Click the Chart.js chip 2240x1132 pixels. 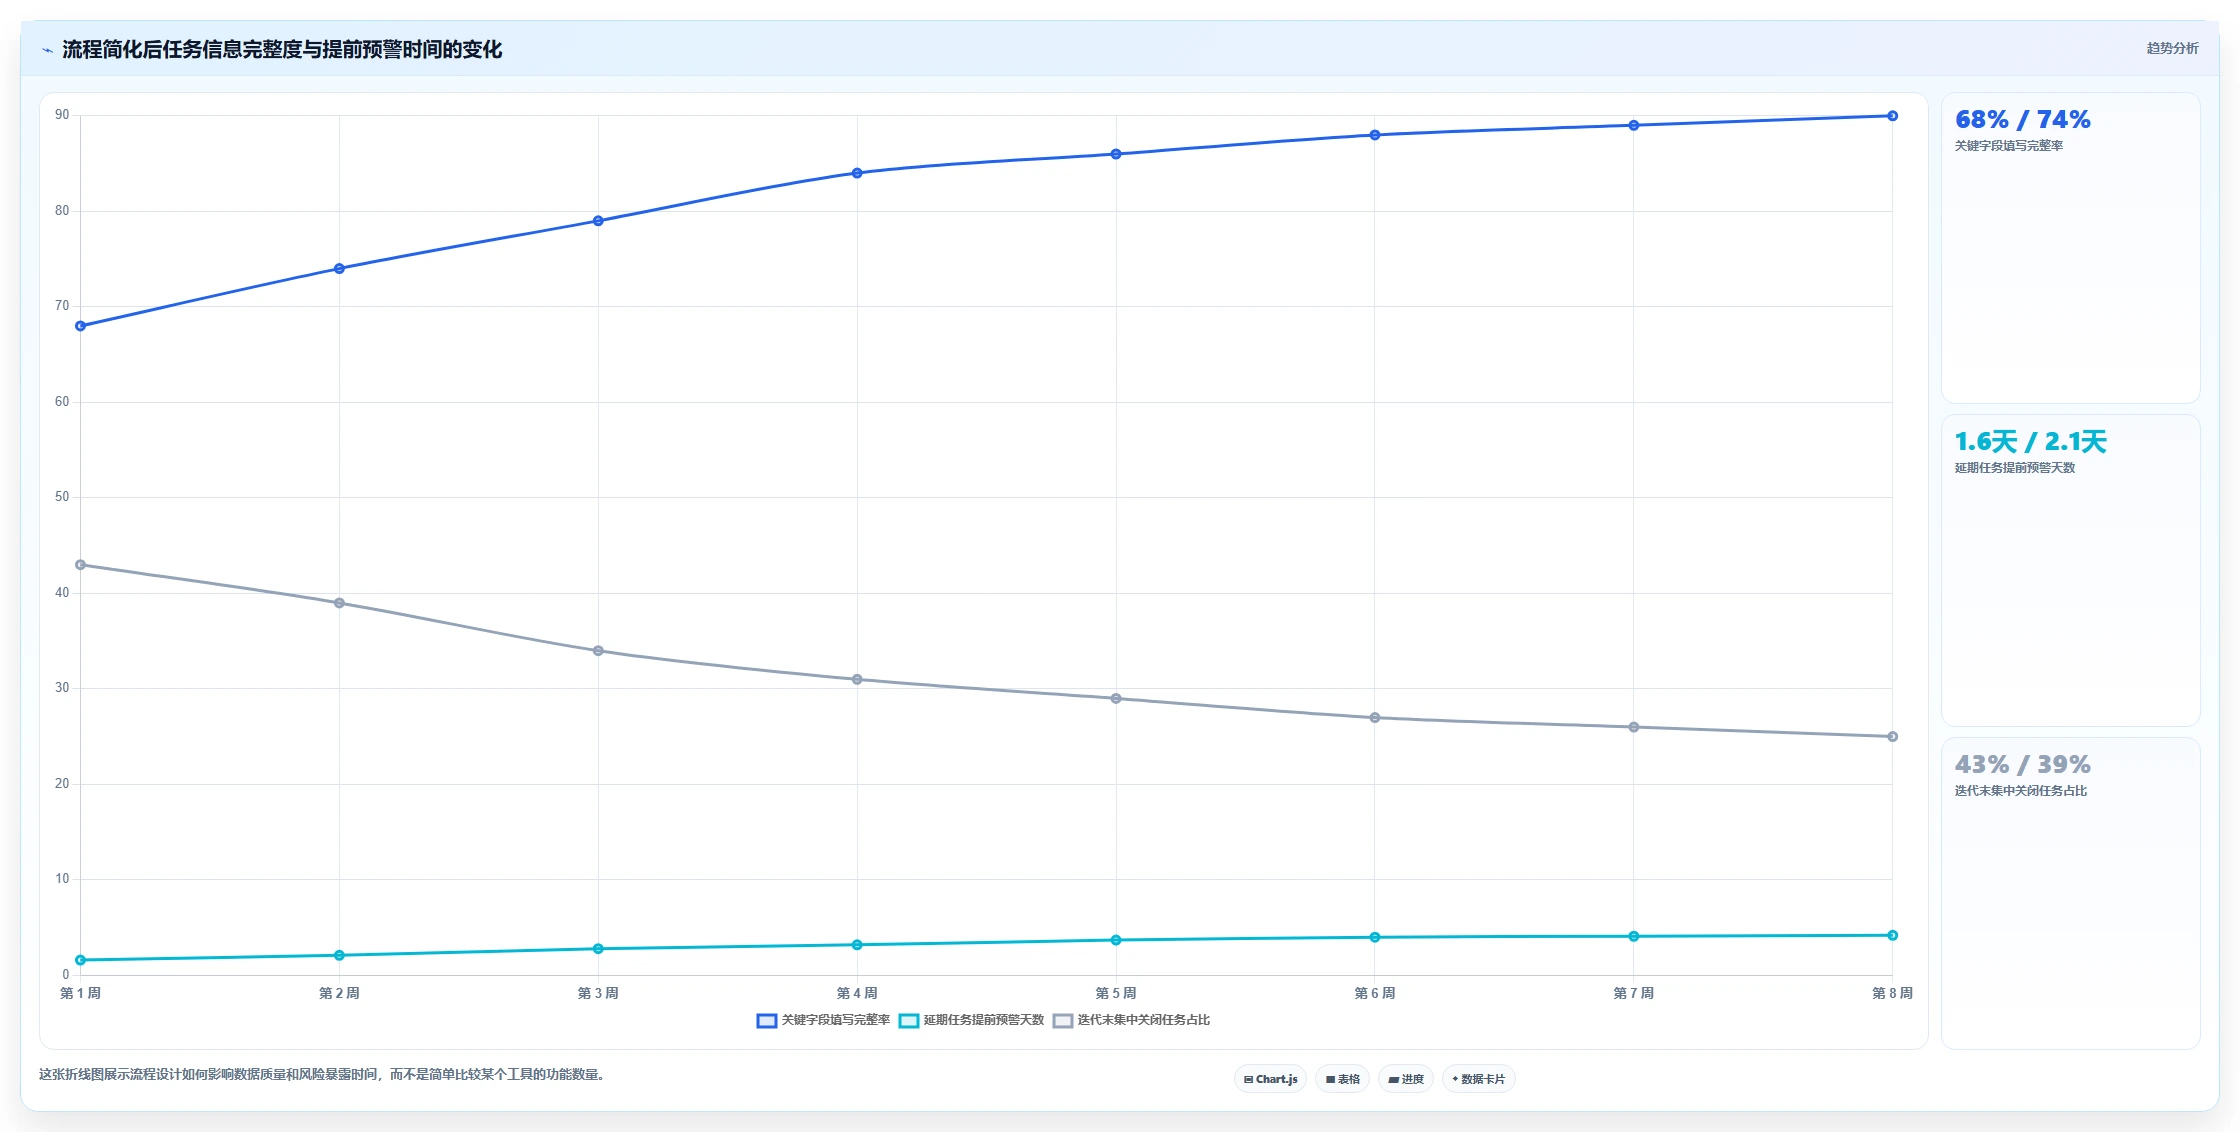coord(1270,1079)
